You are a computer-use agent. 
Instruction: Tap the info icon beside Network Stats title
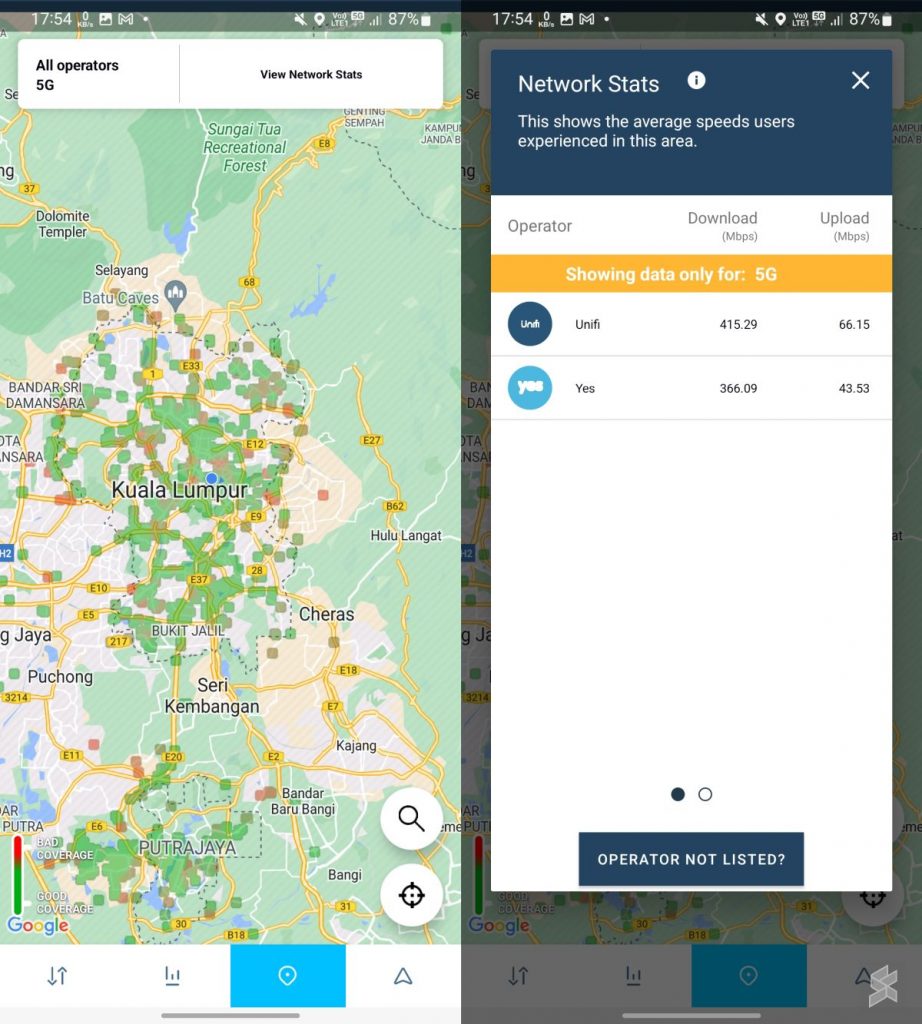click(697, 81)
